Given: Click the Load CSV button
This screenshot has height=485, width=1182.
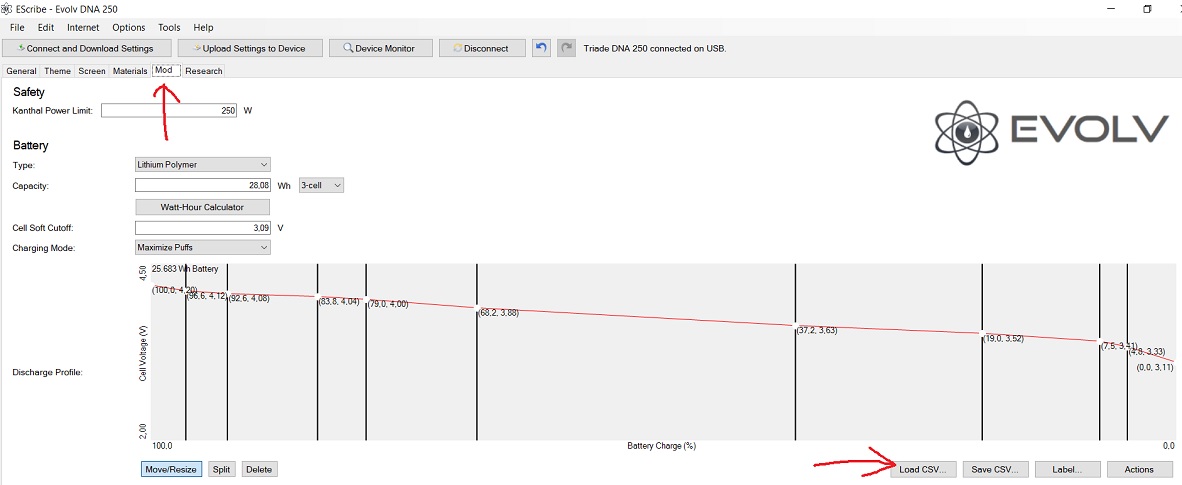Looking at the screenshot, I should point(922,469).
